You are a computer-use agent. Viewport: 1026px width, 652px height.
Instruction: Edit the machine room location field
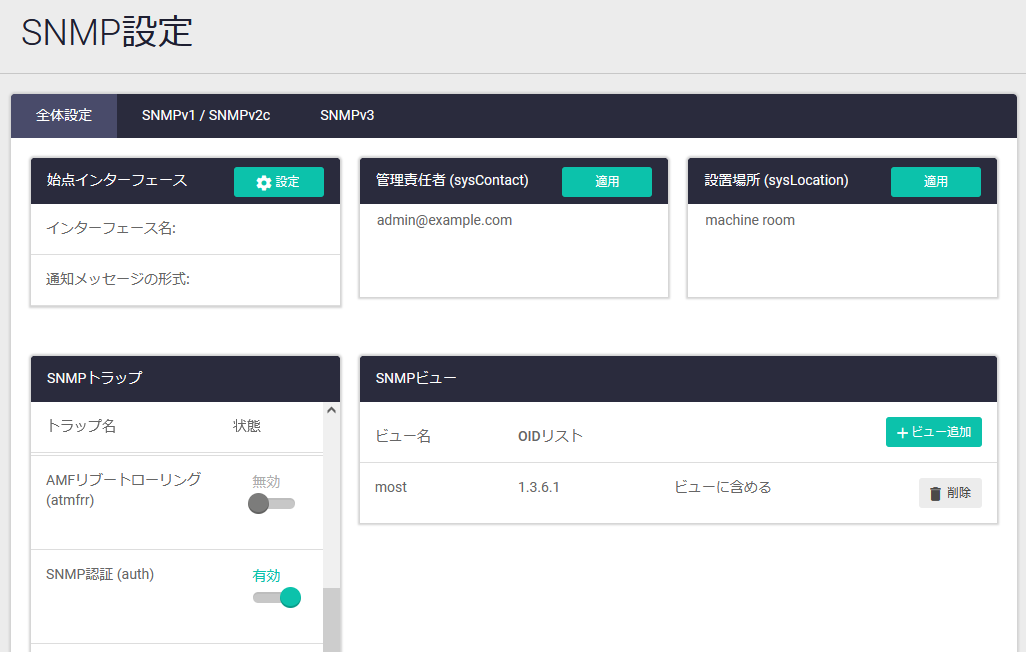(x=750, y=220)
